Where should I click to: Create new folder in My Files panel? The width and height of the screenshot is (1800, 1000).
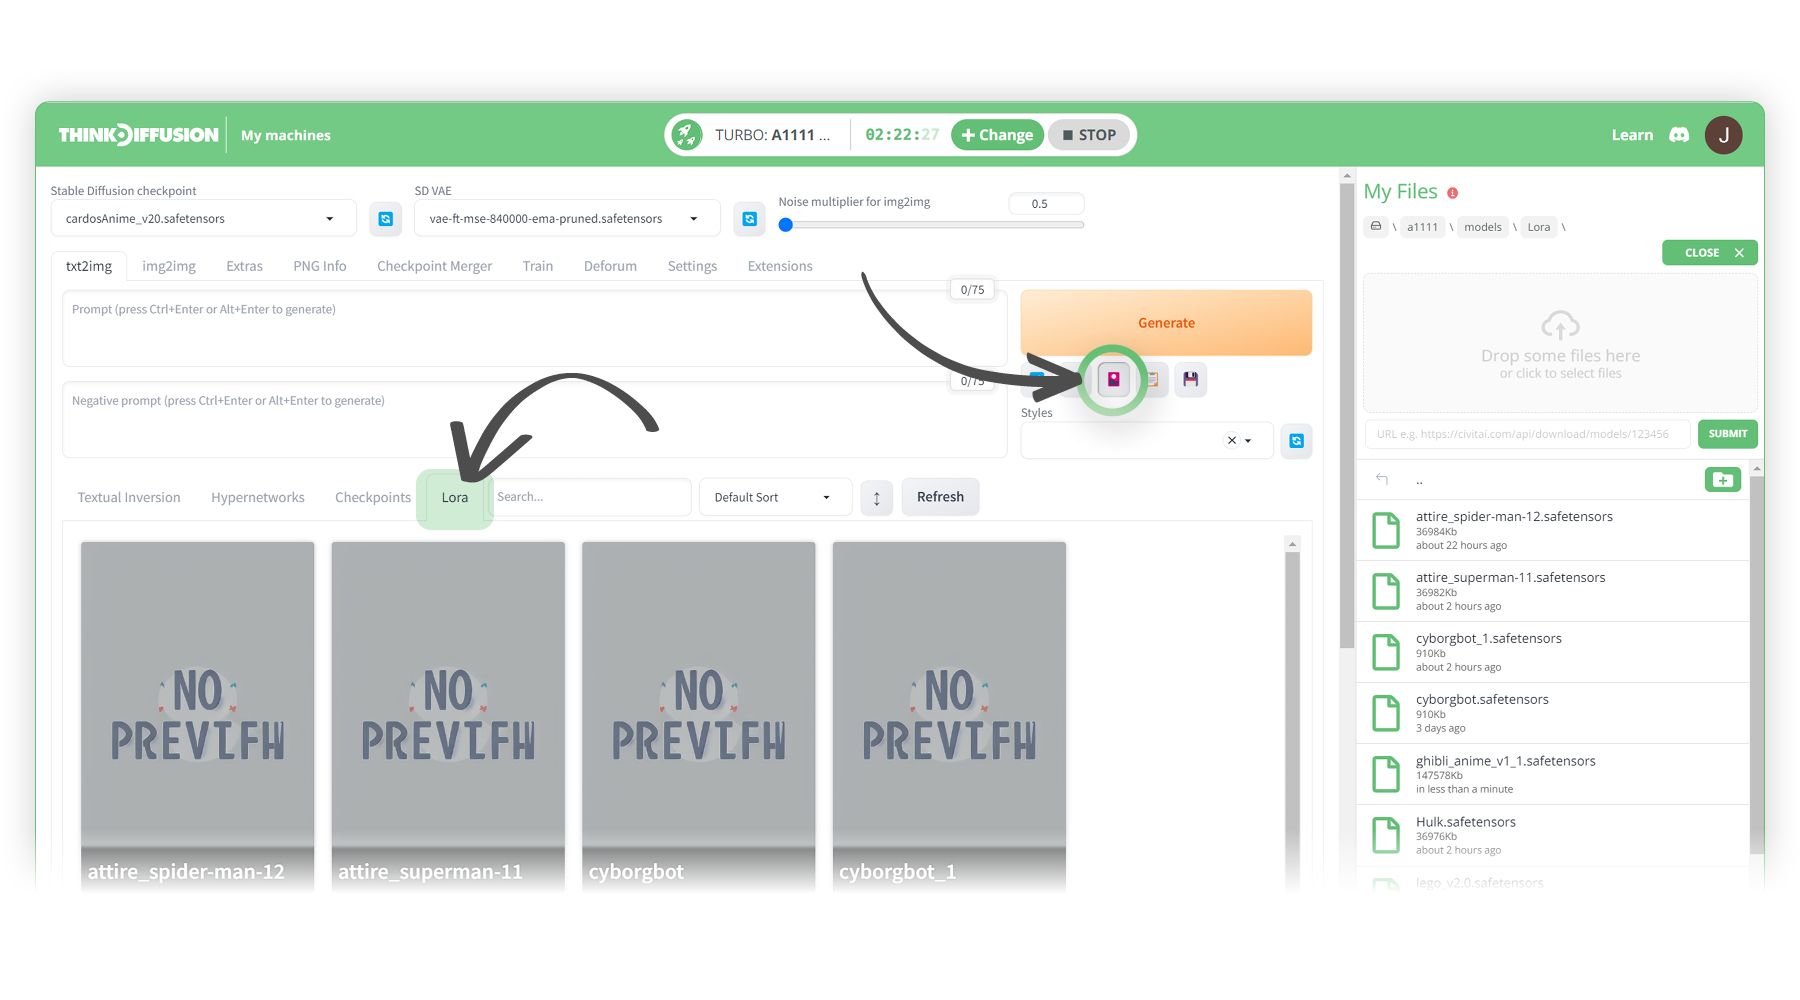tap(1722, 479)
